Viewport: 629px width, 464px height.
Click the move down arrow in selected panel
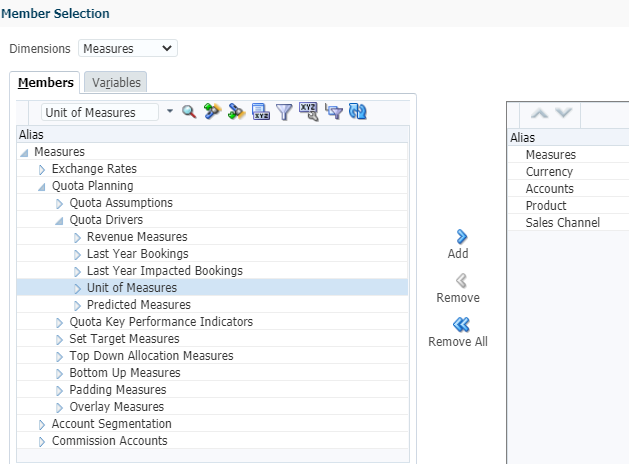point(564,113)
